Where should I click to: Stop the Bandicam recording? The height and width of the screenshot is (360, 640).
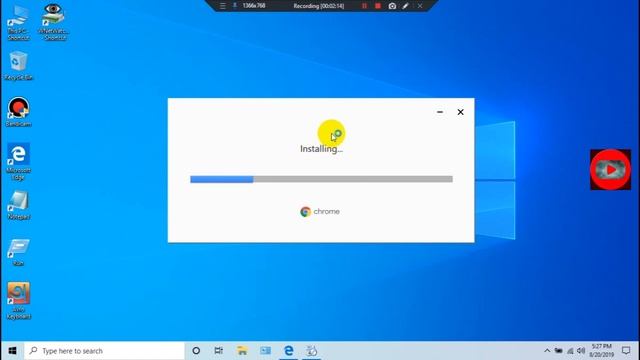(x=378, y=6)
